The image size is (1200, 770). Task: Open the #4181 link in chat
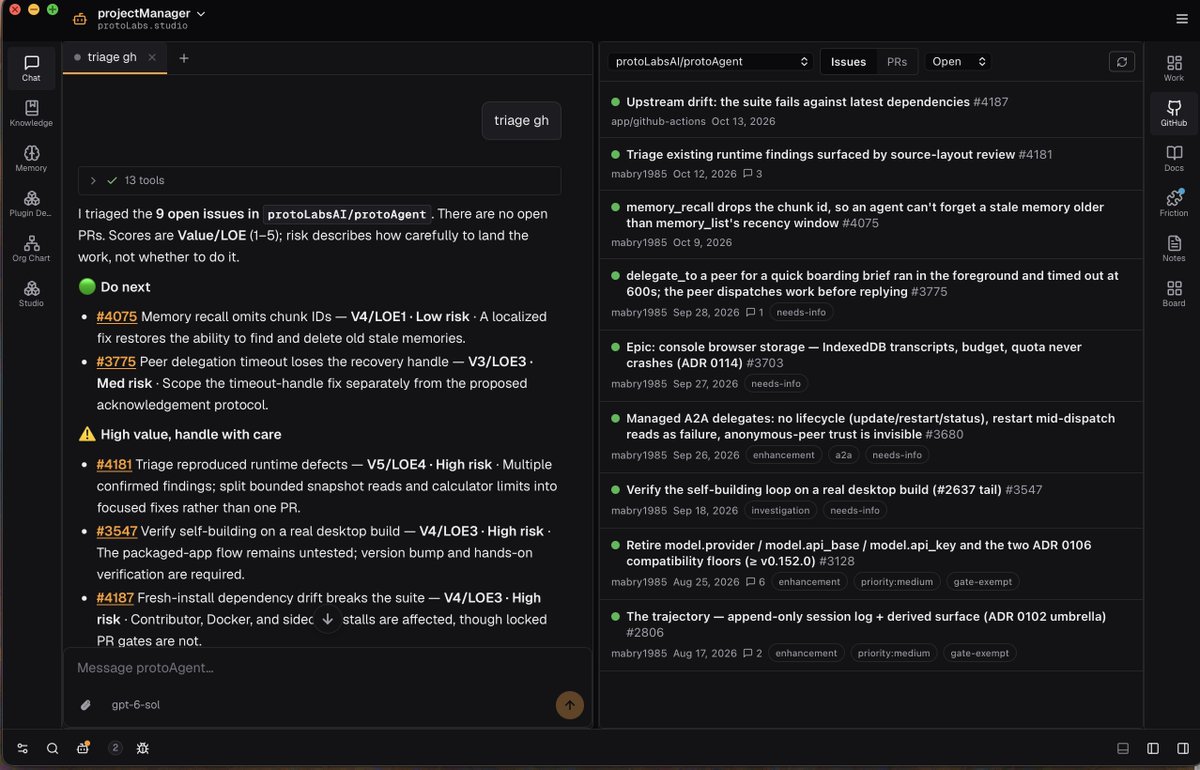coord(114,464)
